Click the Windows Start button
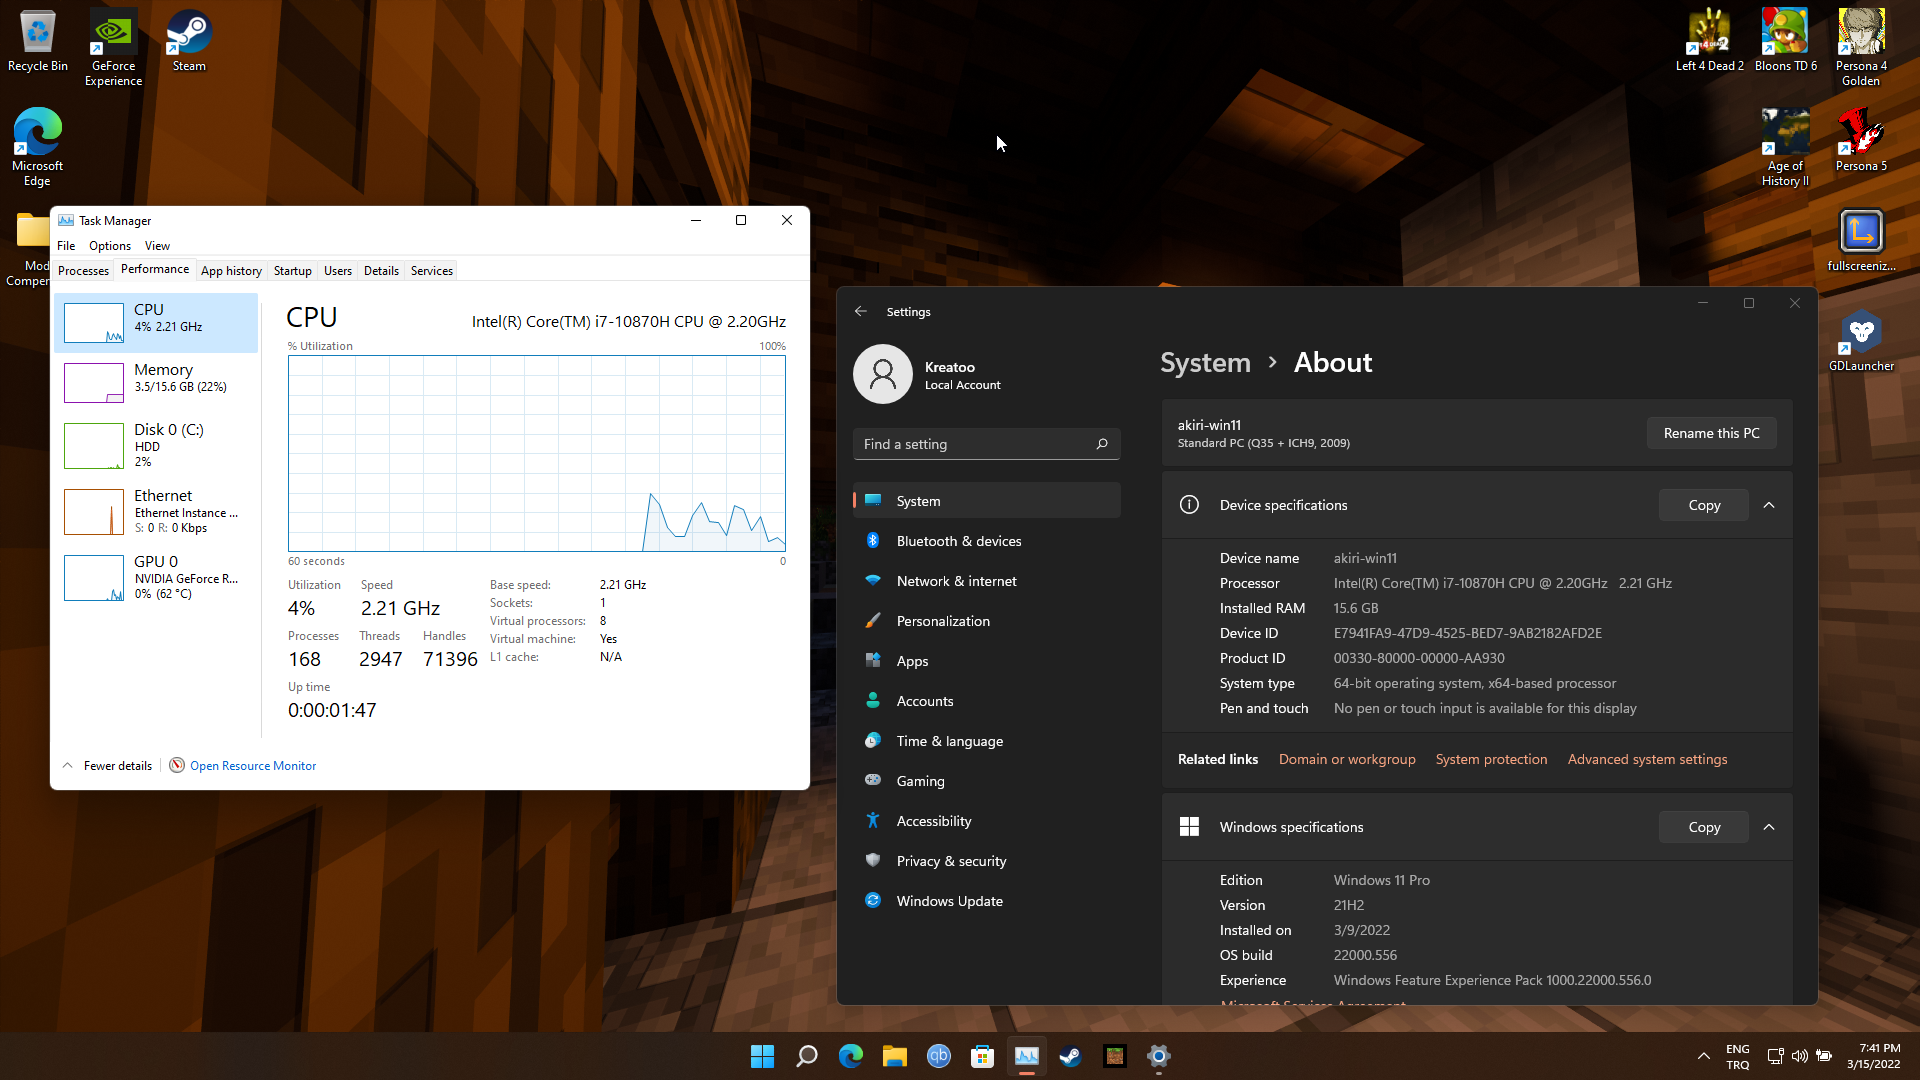This screenshot has height=1080, width=1920. 762,1056
